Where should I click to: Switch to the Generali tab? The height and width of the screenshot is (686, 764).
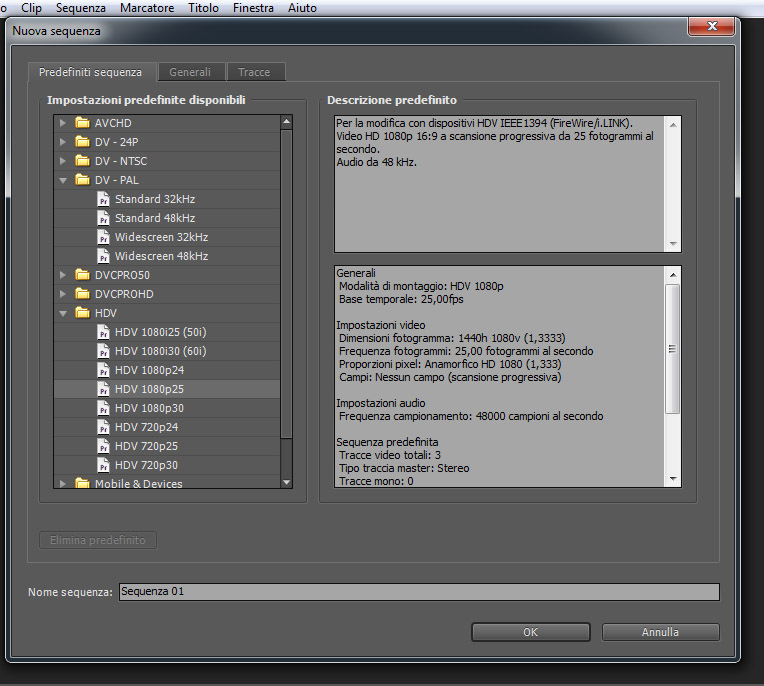191,72
